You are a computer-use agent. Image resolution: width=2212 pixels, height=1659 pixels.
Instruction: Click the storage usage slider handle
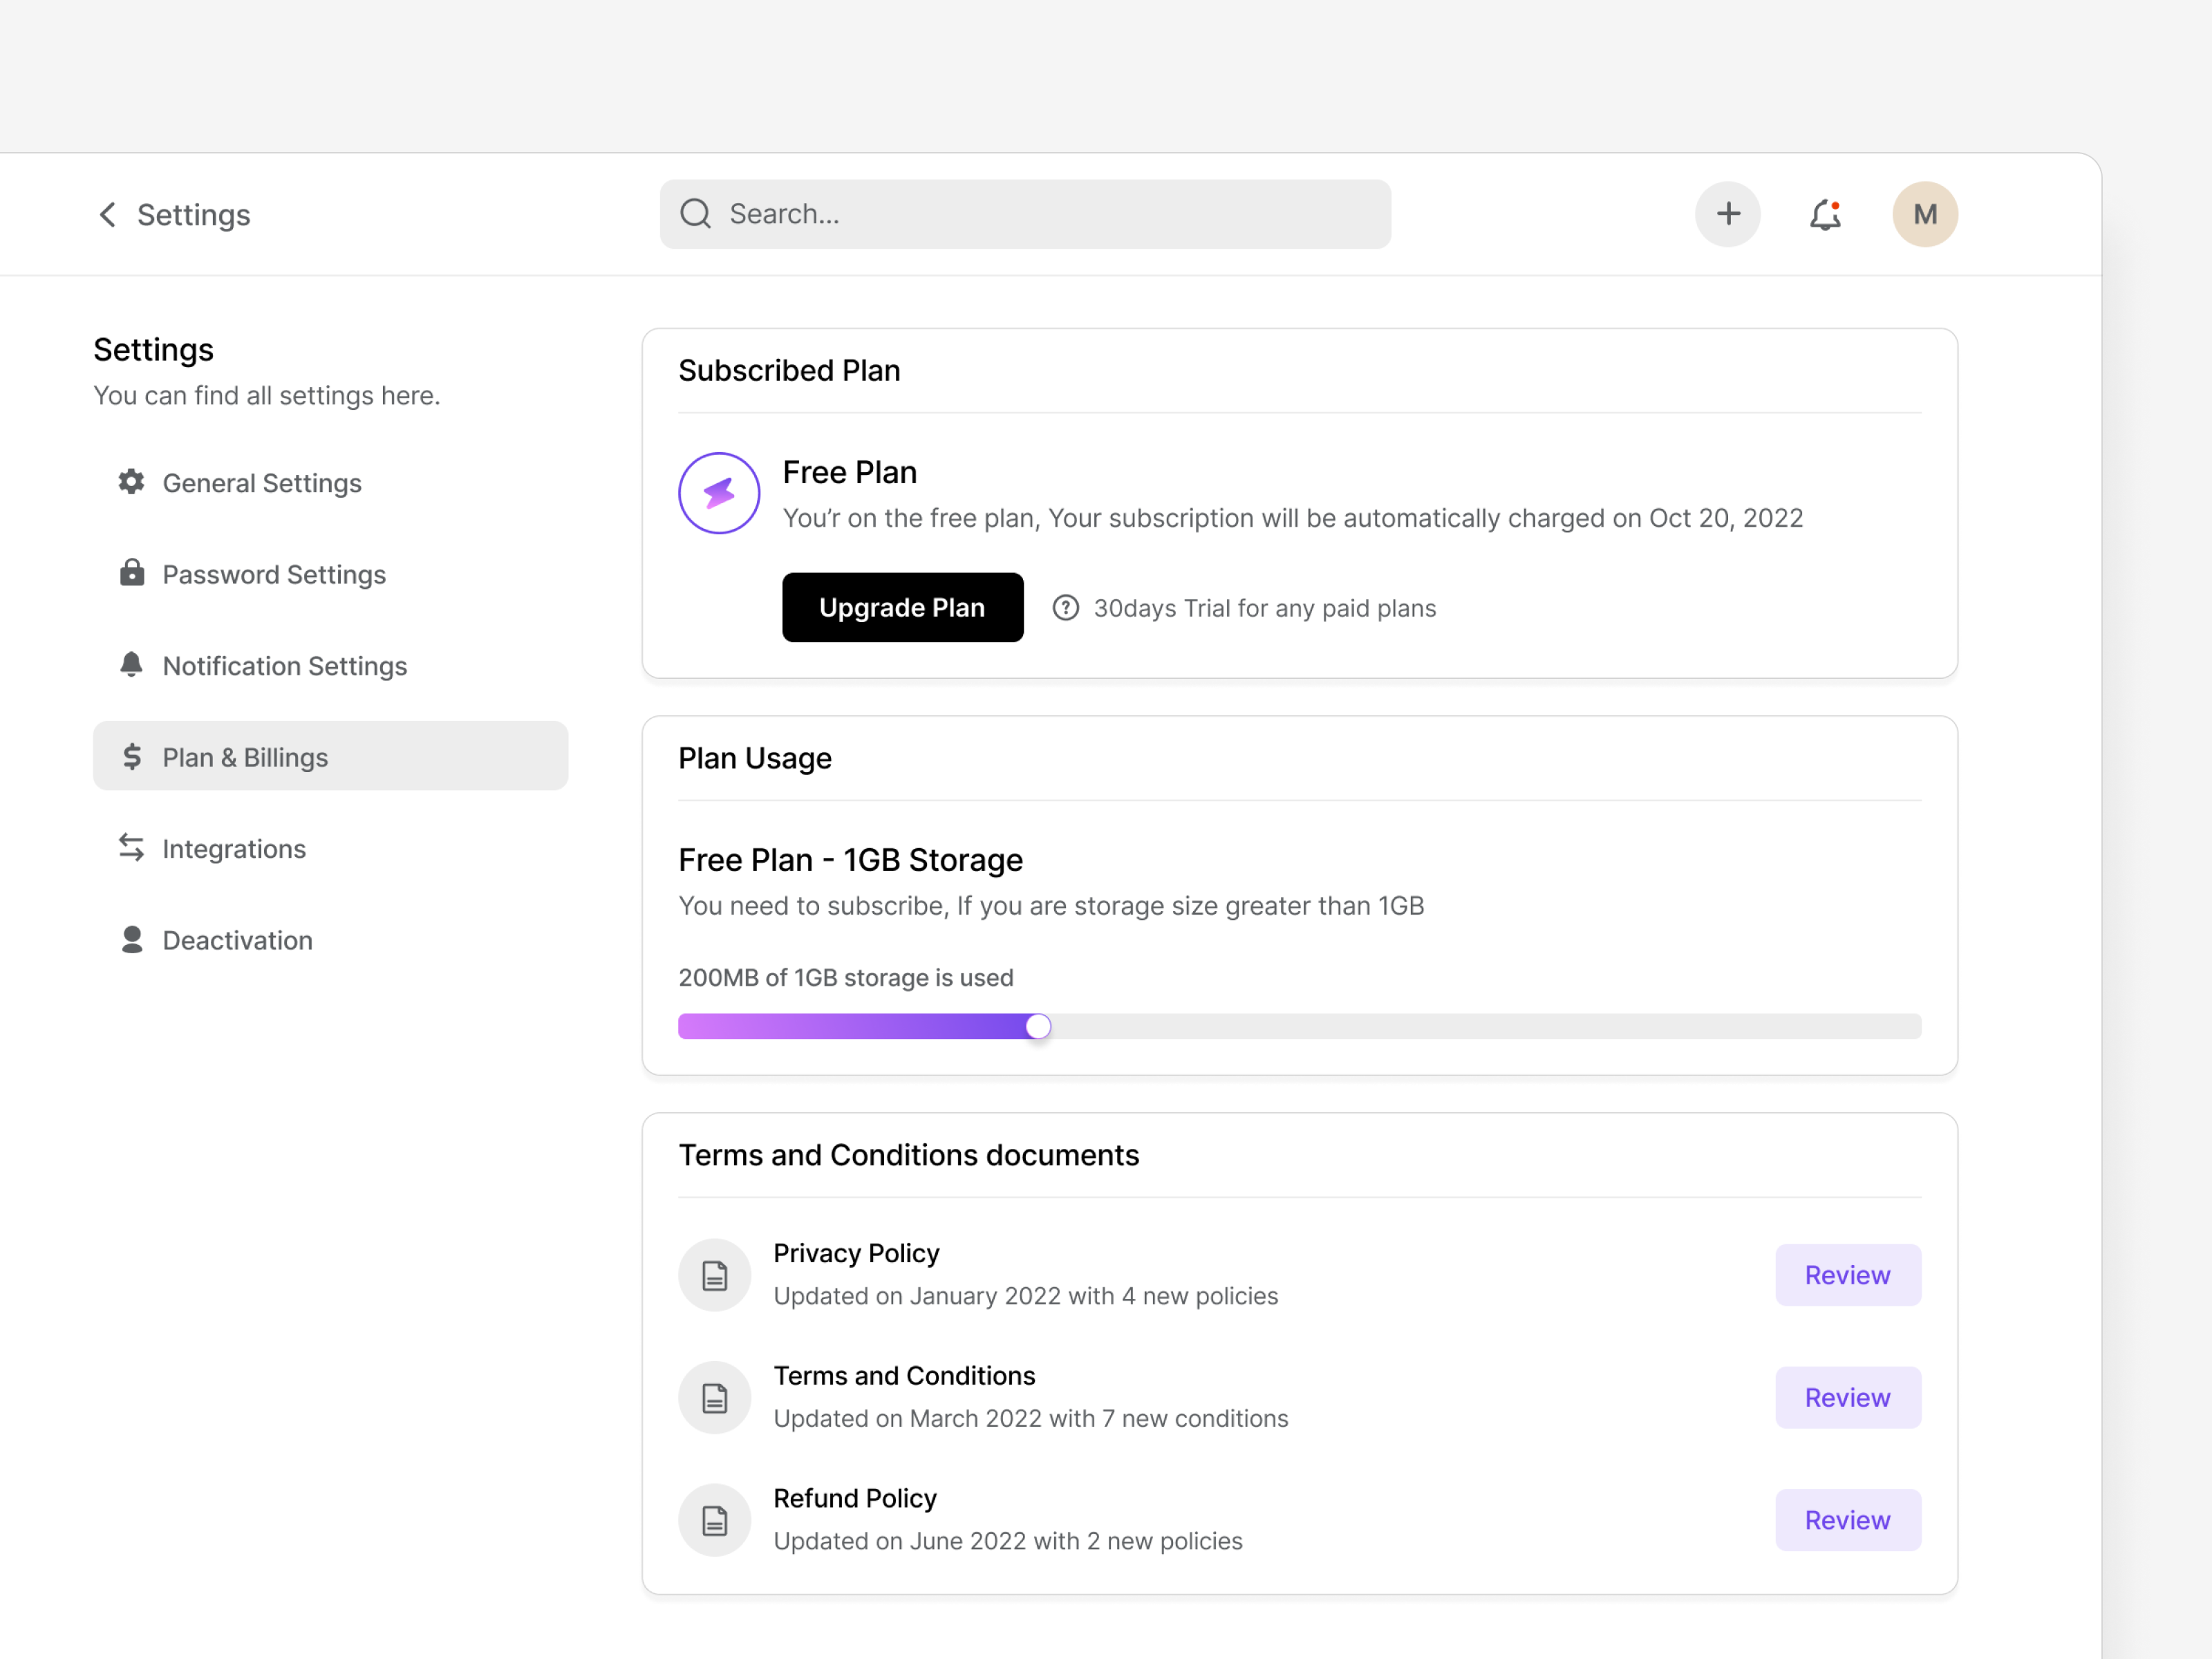pos(1039,1025)
